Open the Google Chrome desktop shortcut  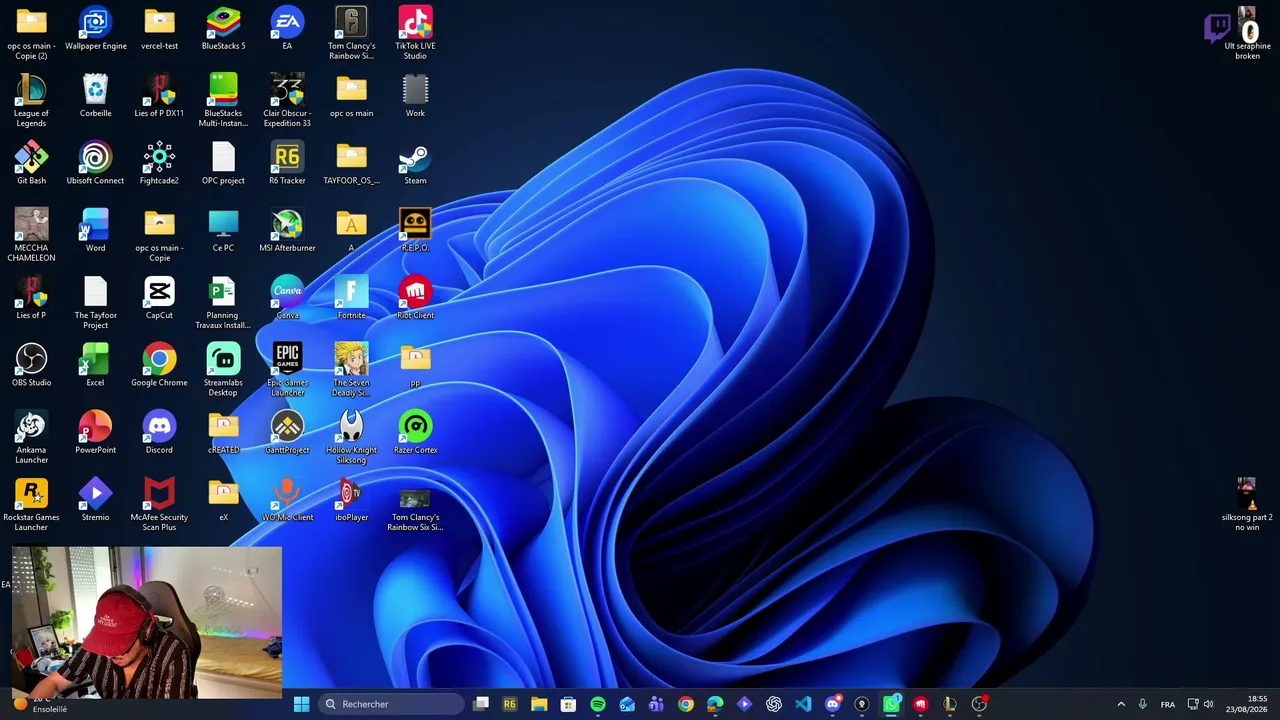[159, 365]
